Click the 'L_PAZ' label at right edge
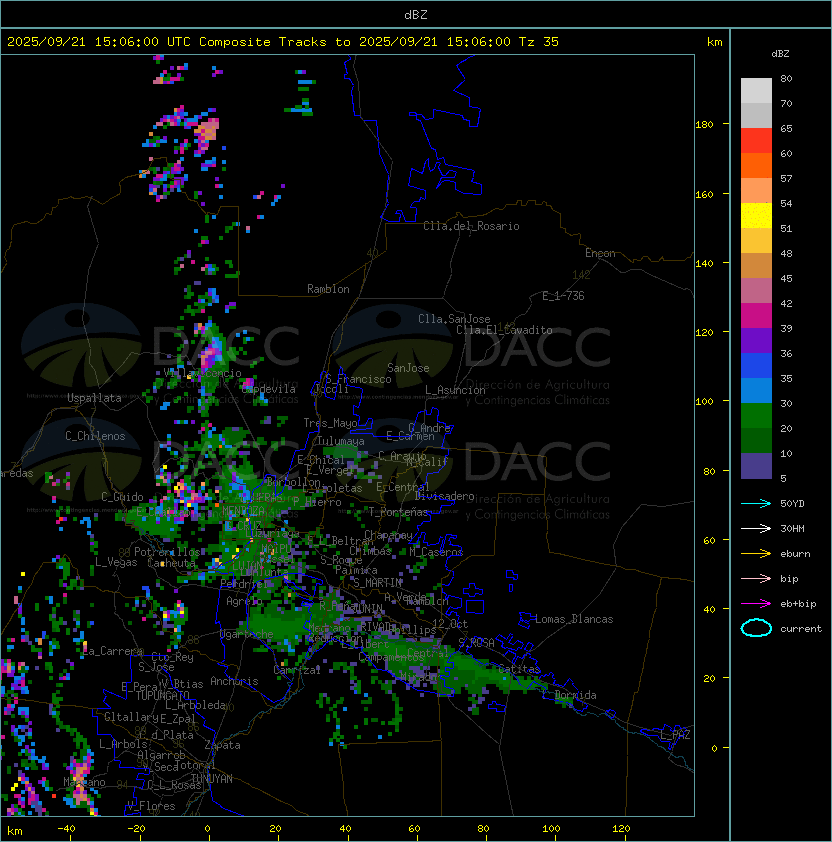The image size is (832, 842). [675, 735]
